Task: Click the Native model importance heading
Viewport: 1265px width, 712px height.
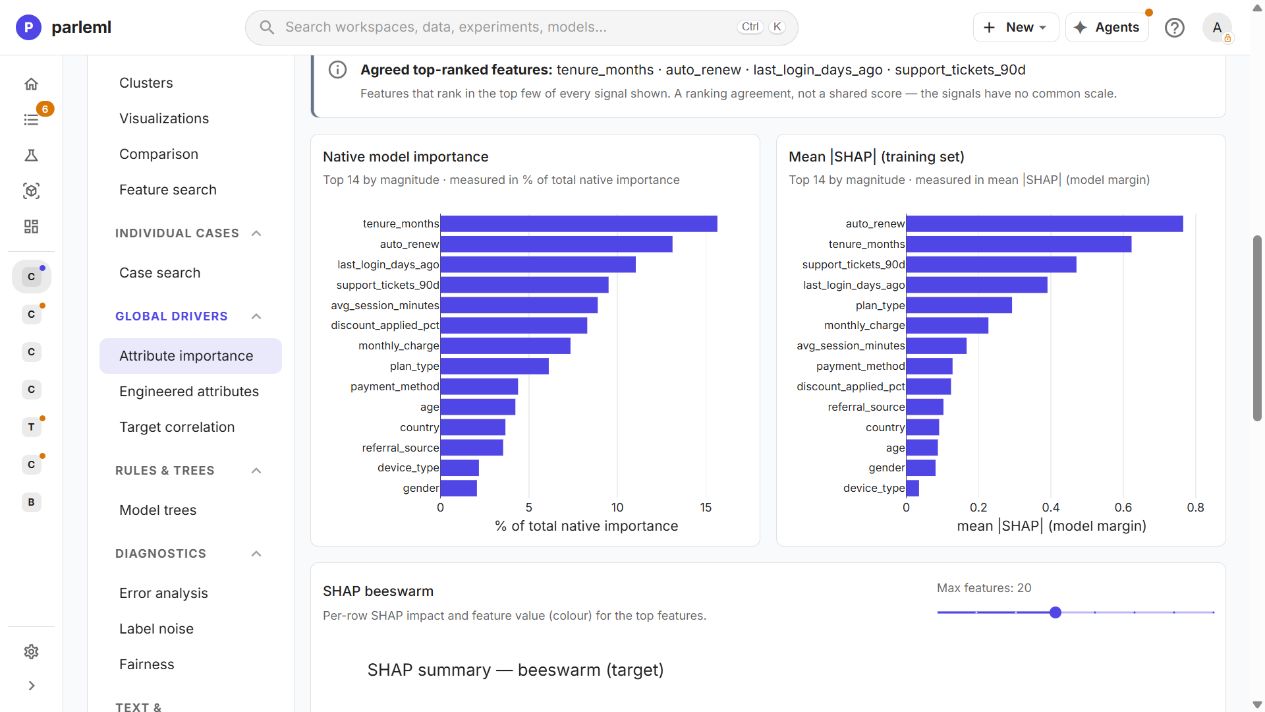Action: coord(406,157)
